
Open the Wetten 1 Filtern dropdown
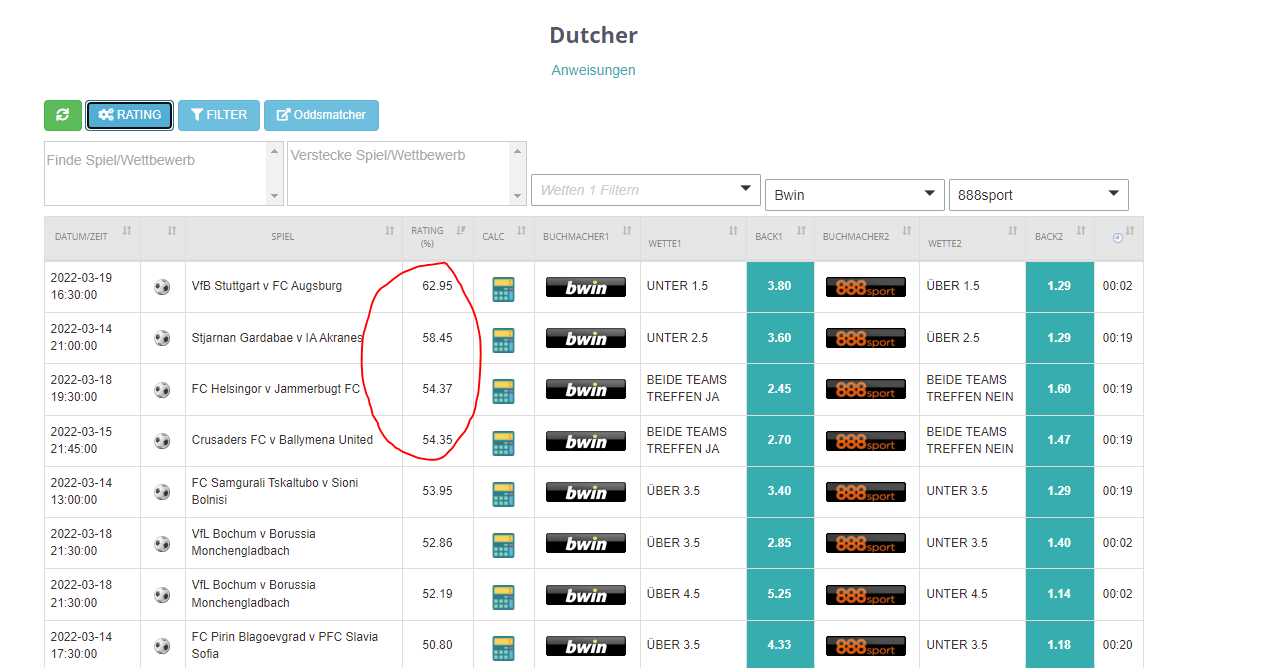pos(646,190)
